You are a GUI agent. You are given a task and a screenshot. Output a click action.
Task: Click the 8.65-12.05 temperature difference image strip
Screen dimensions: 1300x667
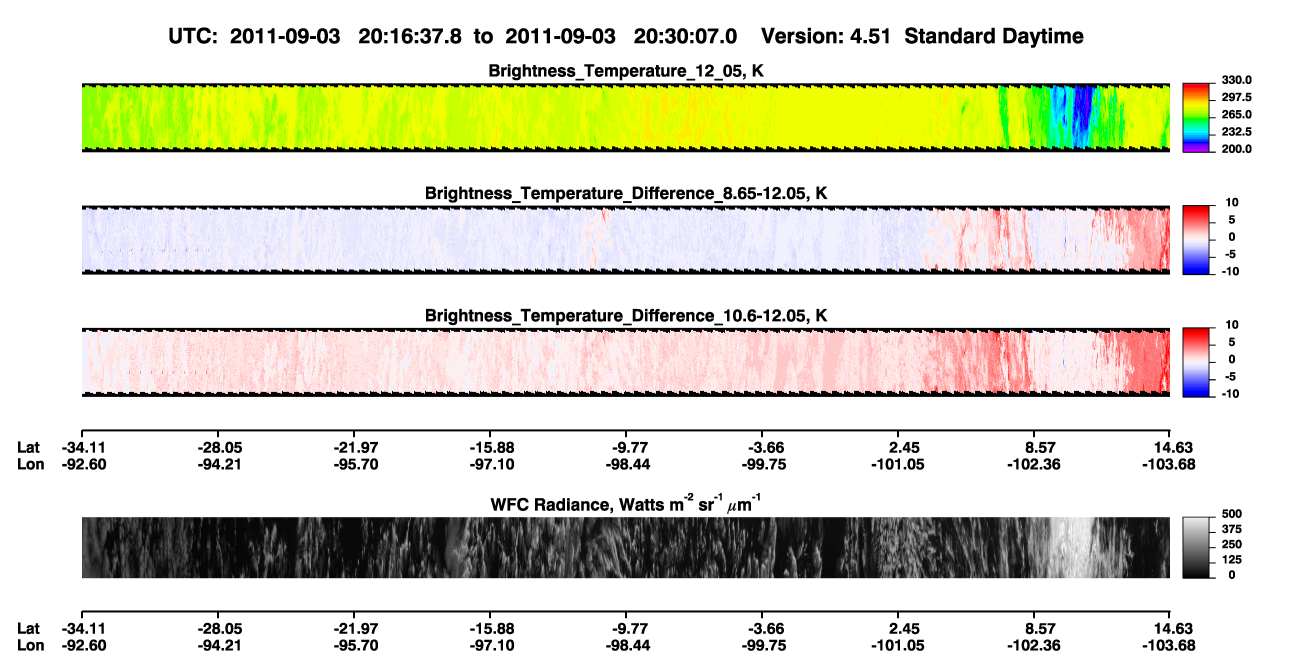coord(625,239)
